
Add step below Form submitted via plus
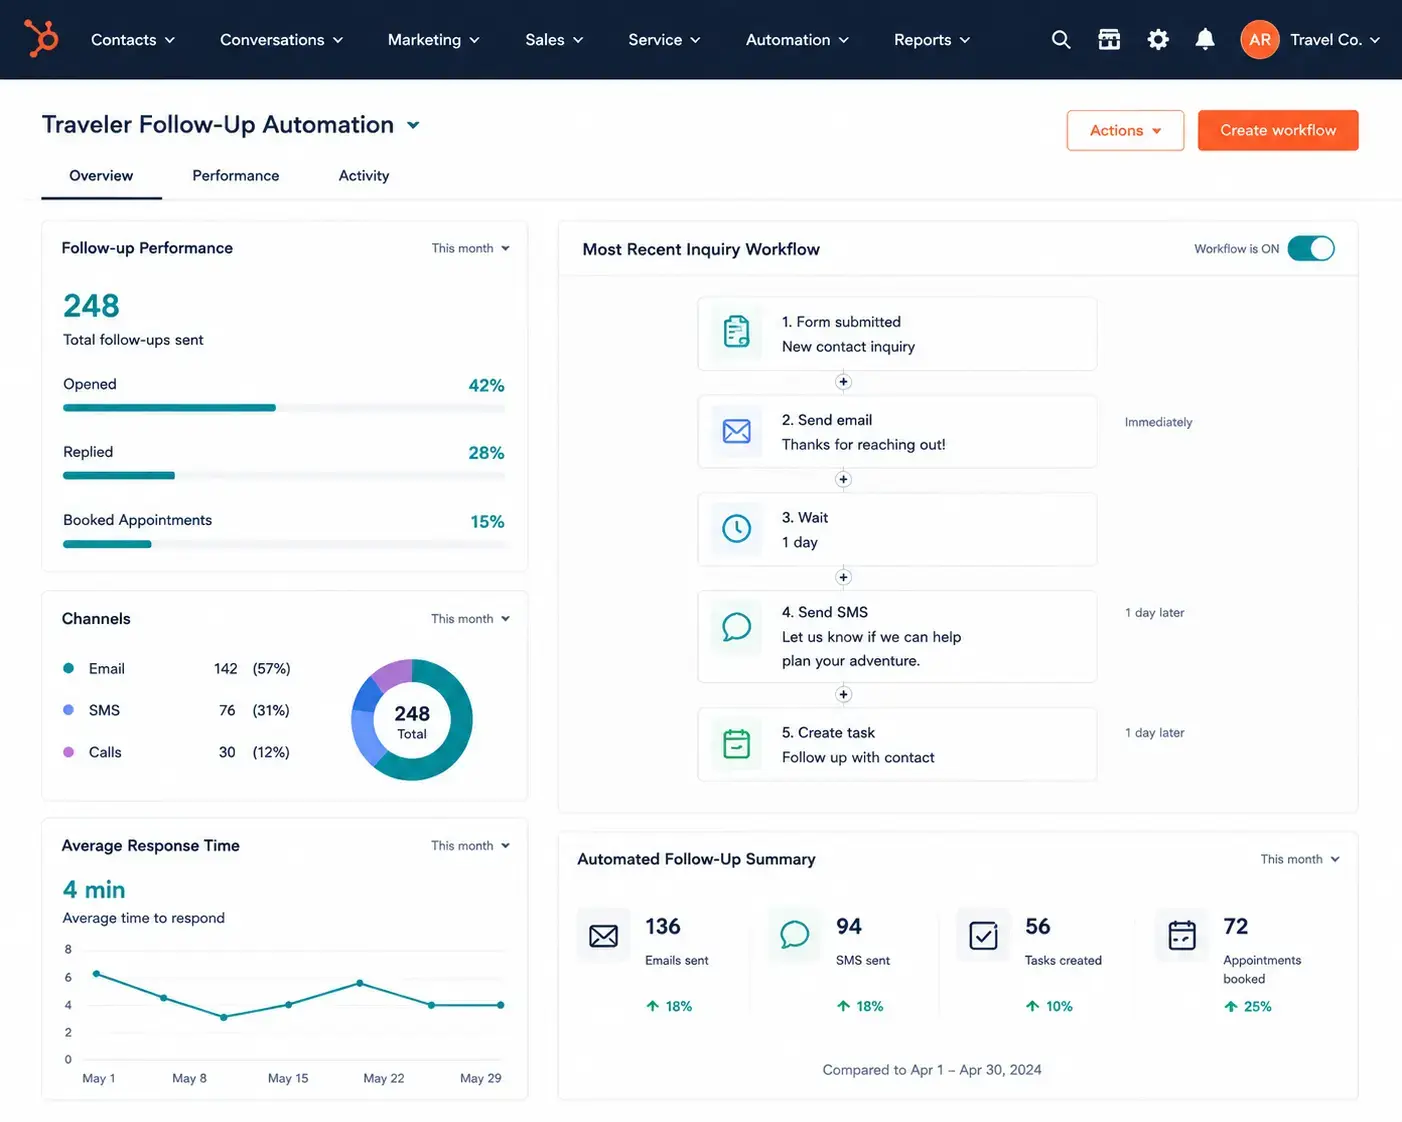[843, 382]
